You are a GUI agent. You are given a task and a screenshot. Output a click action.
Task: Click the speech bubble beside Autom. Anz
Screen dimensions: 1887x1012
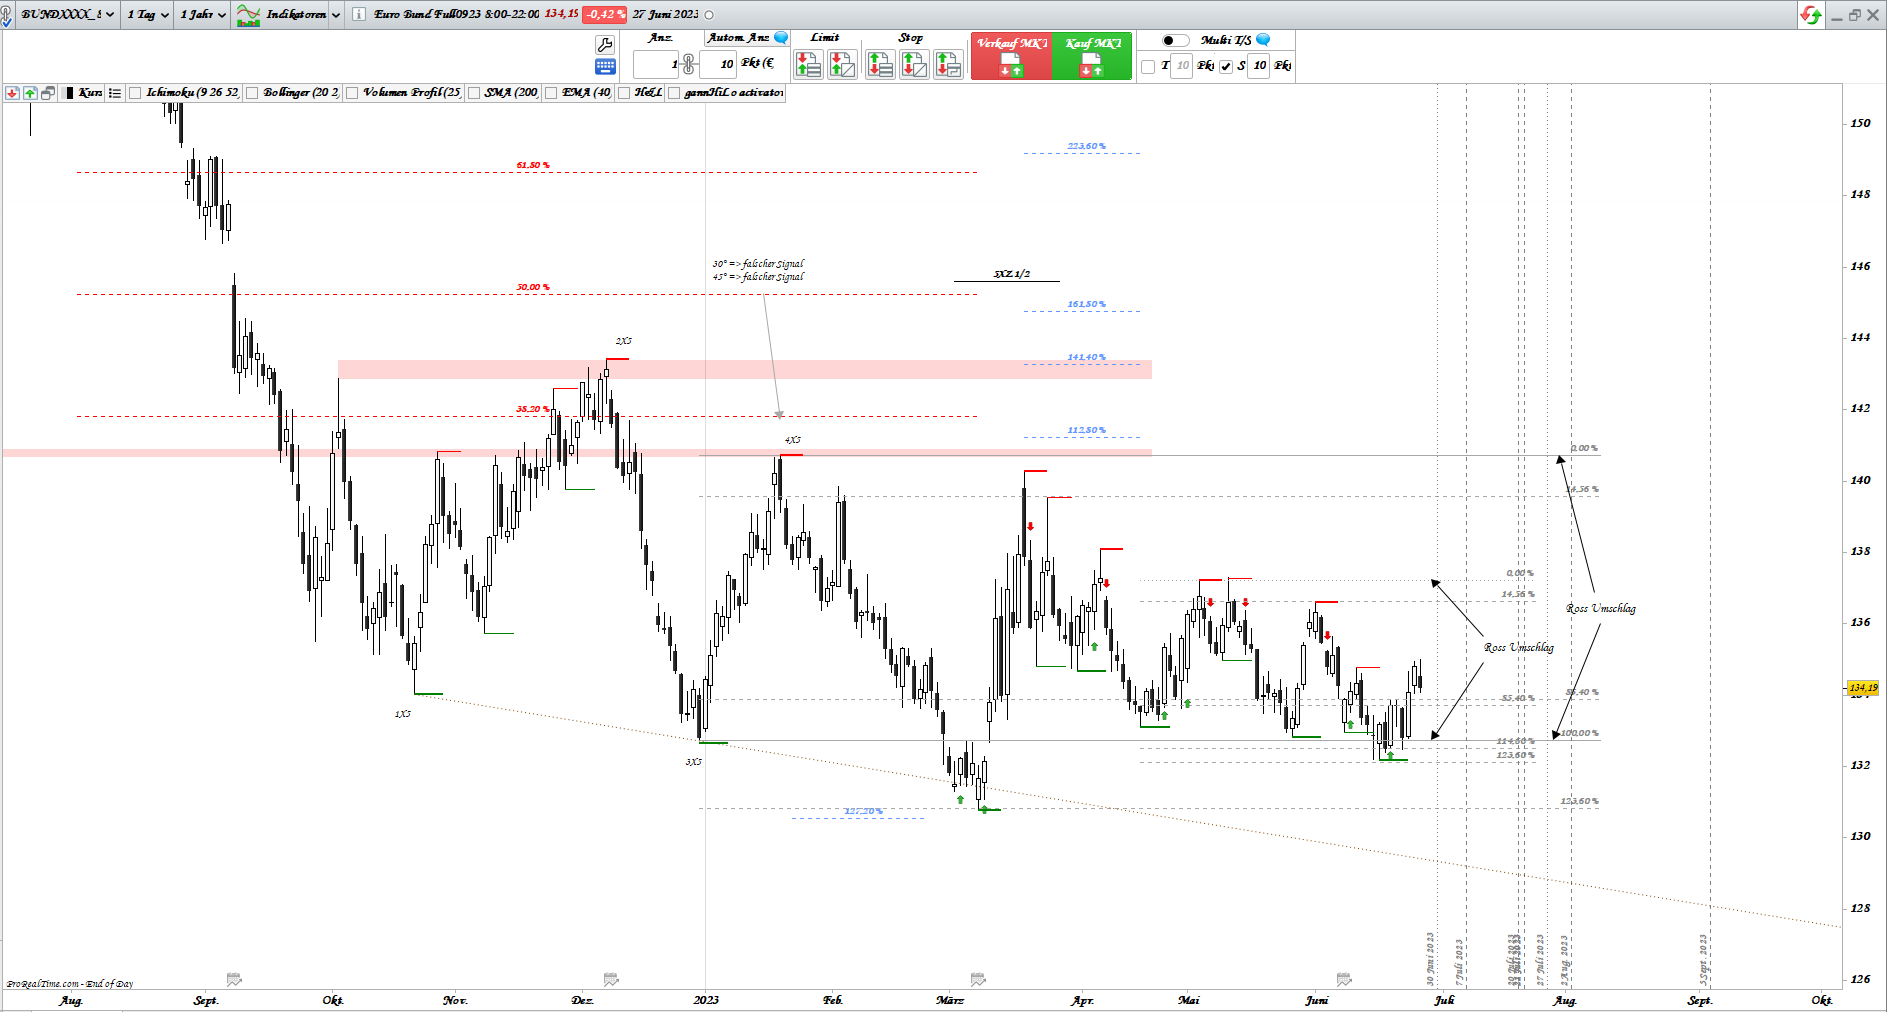[x=782, y=38]
